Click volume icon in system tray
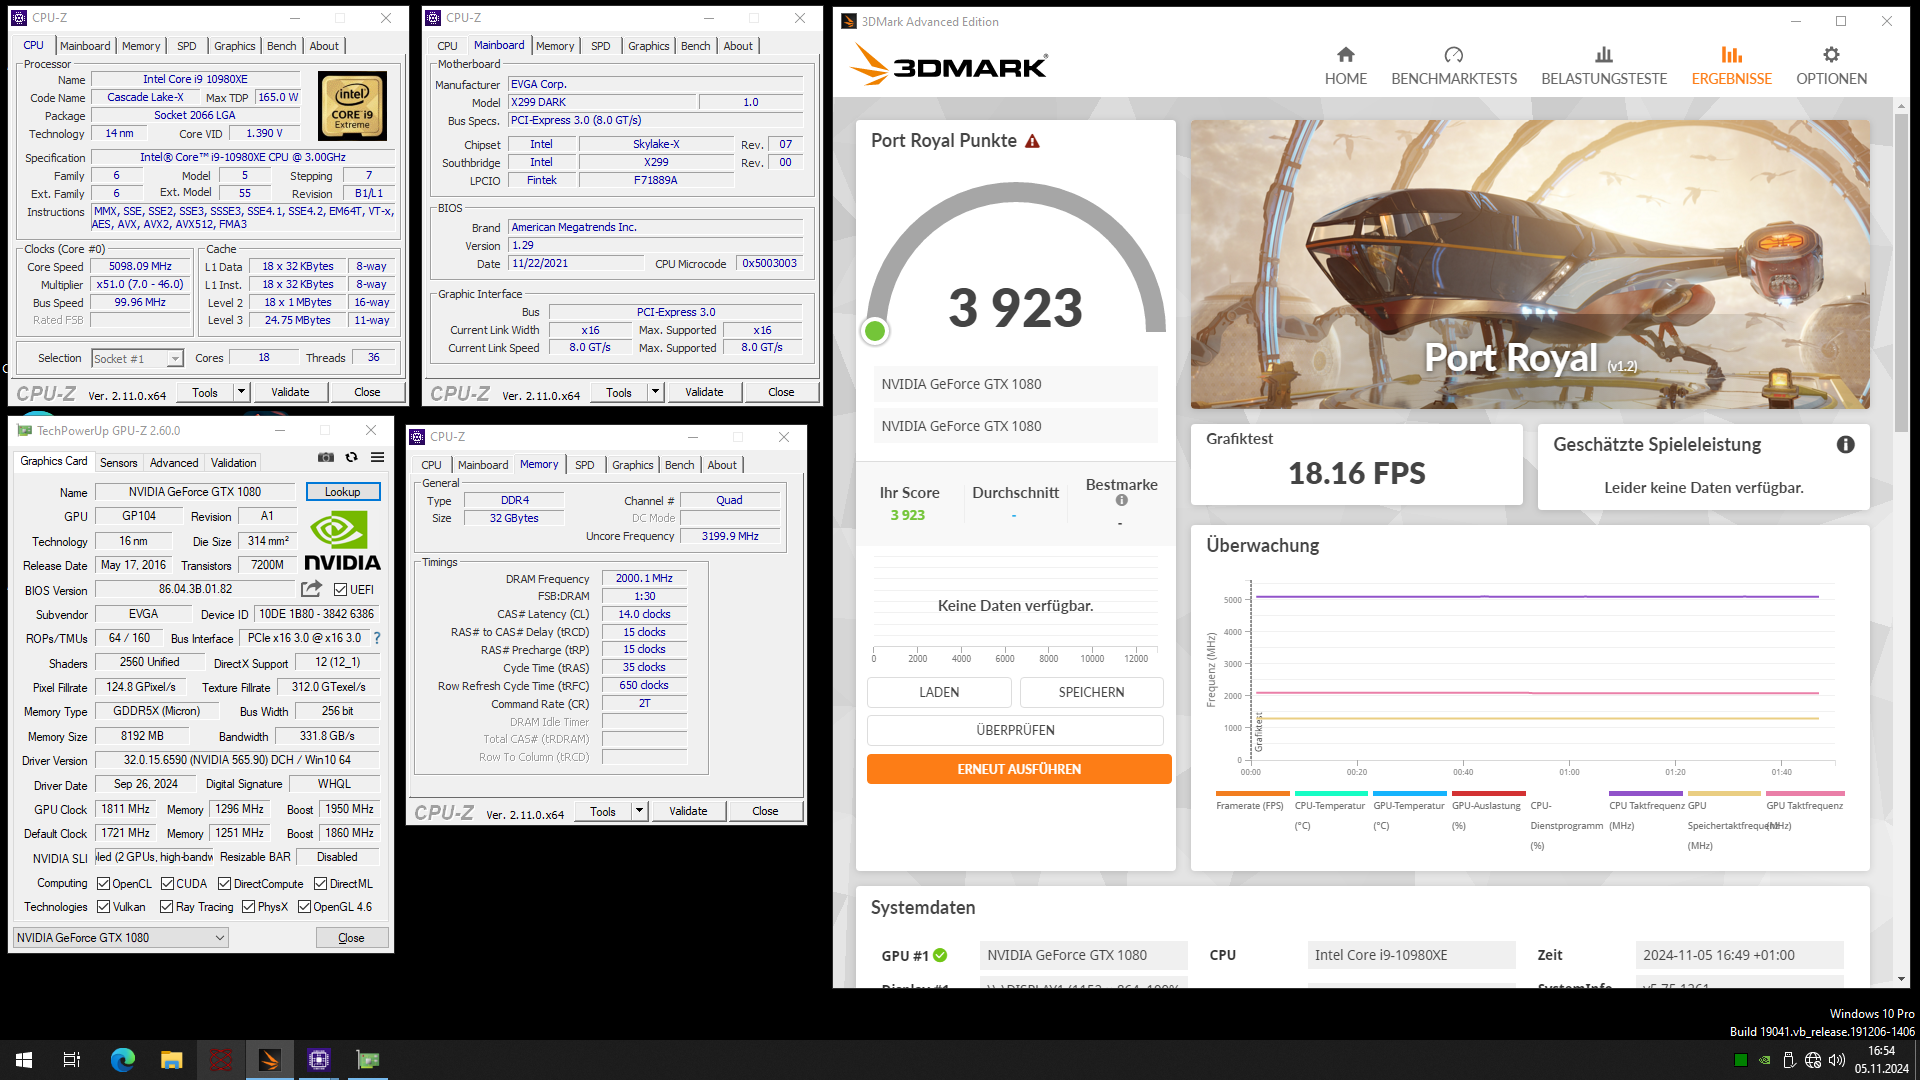Screen dimensions: 1920x1080 point(1837,1060)
